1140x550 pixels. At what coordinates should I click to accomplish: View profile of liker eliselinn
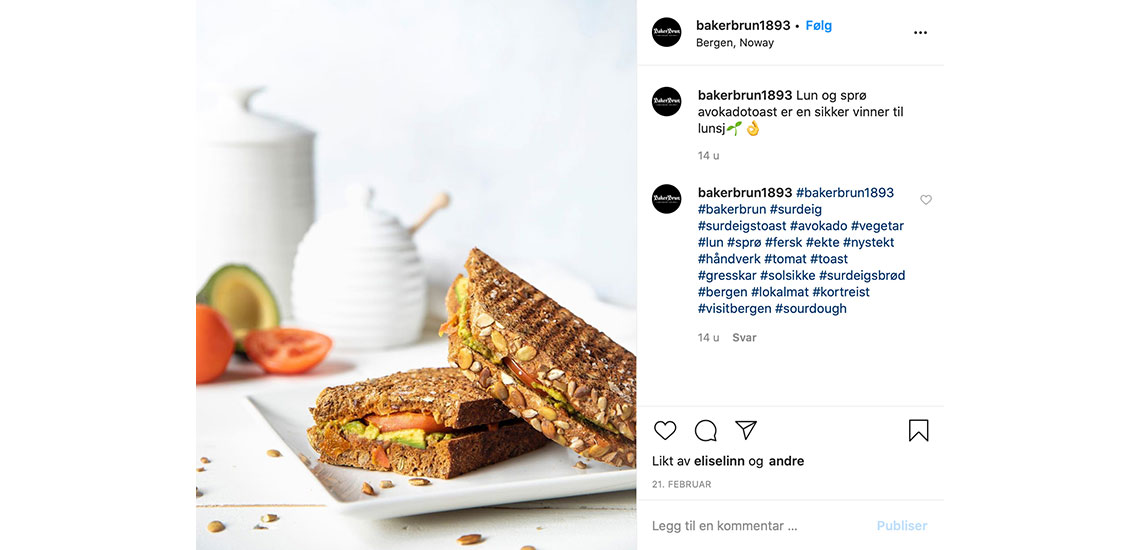[x=719, y=461]
